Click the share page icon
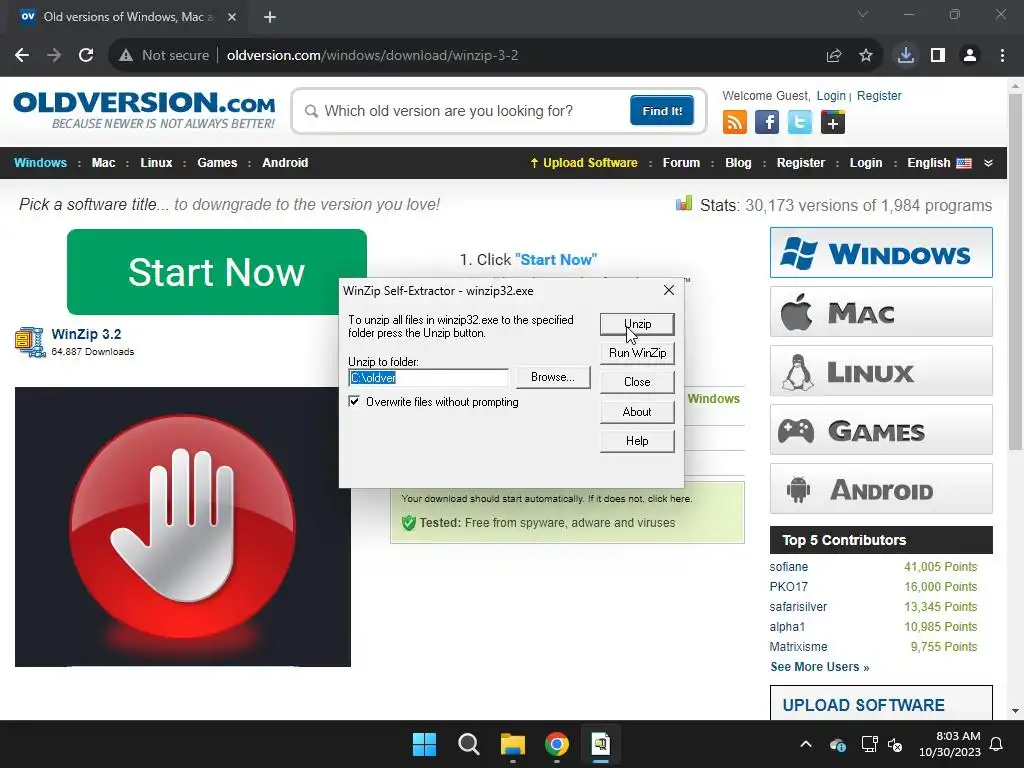Screen dimensions: 1024x768 pos(834,56)
